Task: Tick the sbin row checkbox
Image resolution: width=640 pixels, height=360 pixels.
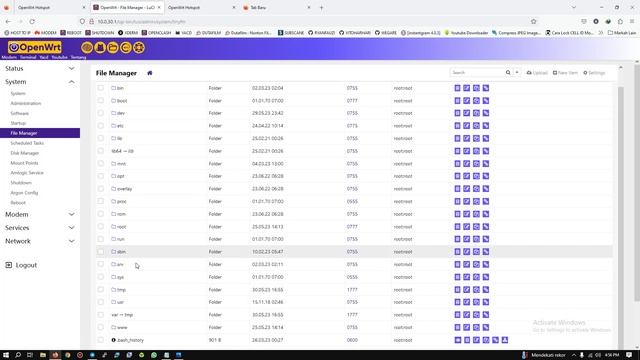Action: pyautogui.click(x=100, y=251)
